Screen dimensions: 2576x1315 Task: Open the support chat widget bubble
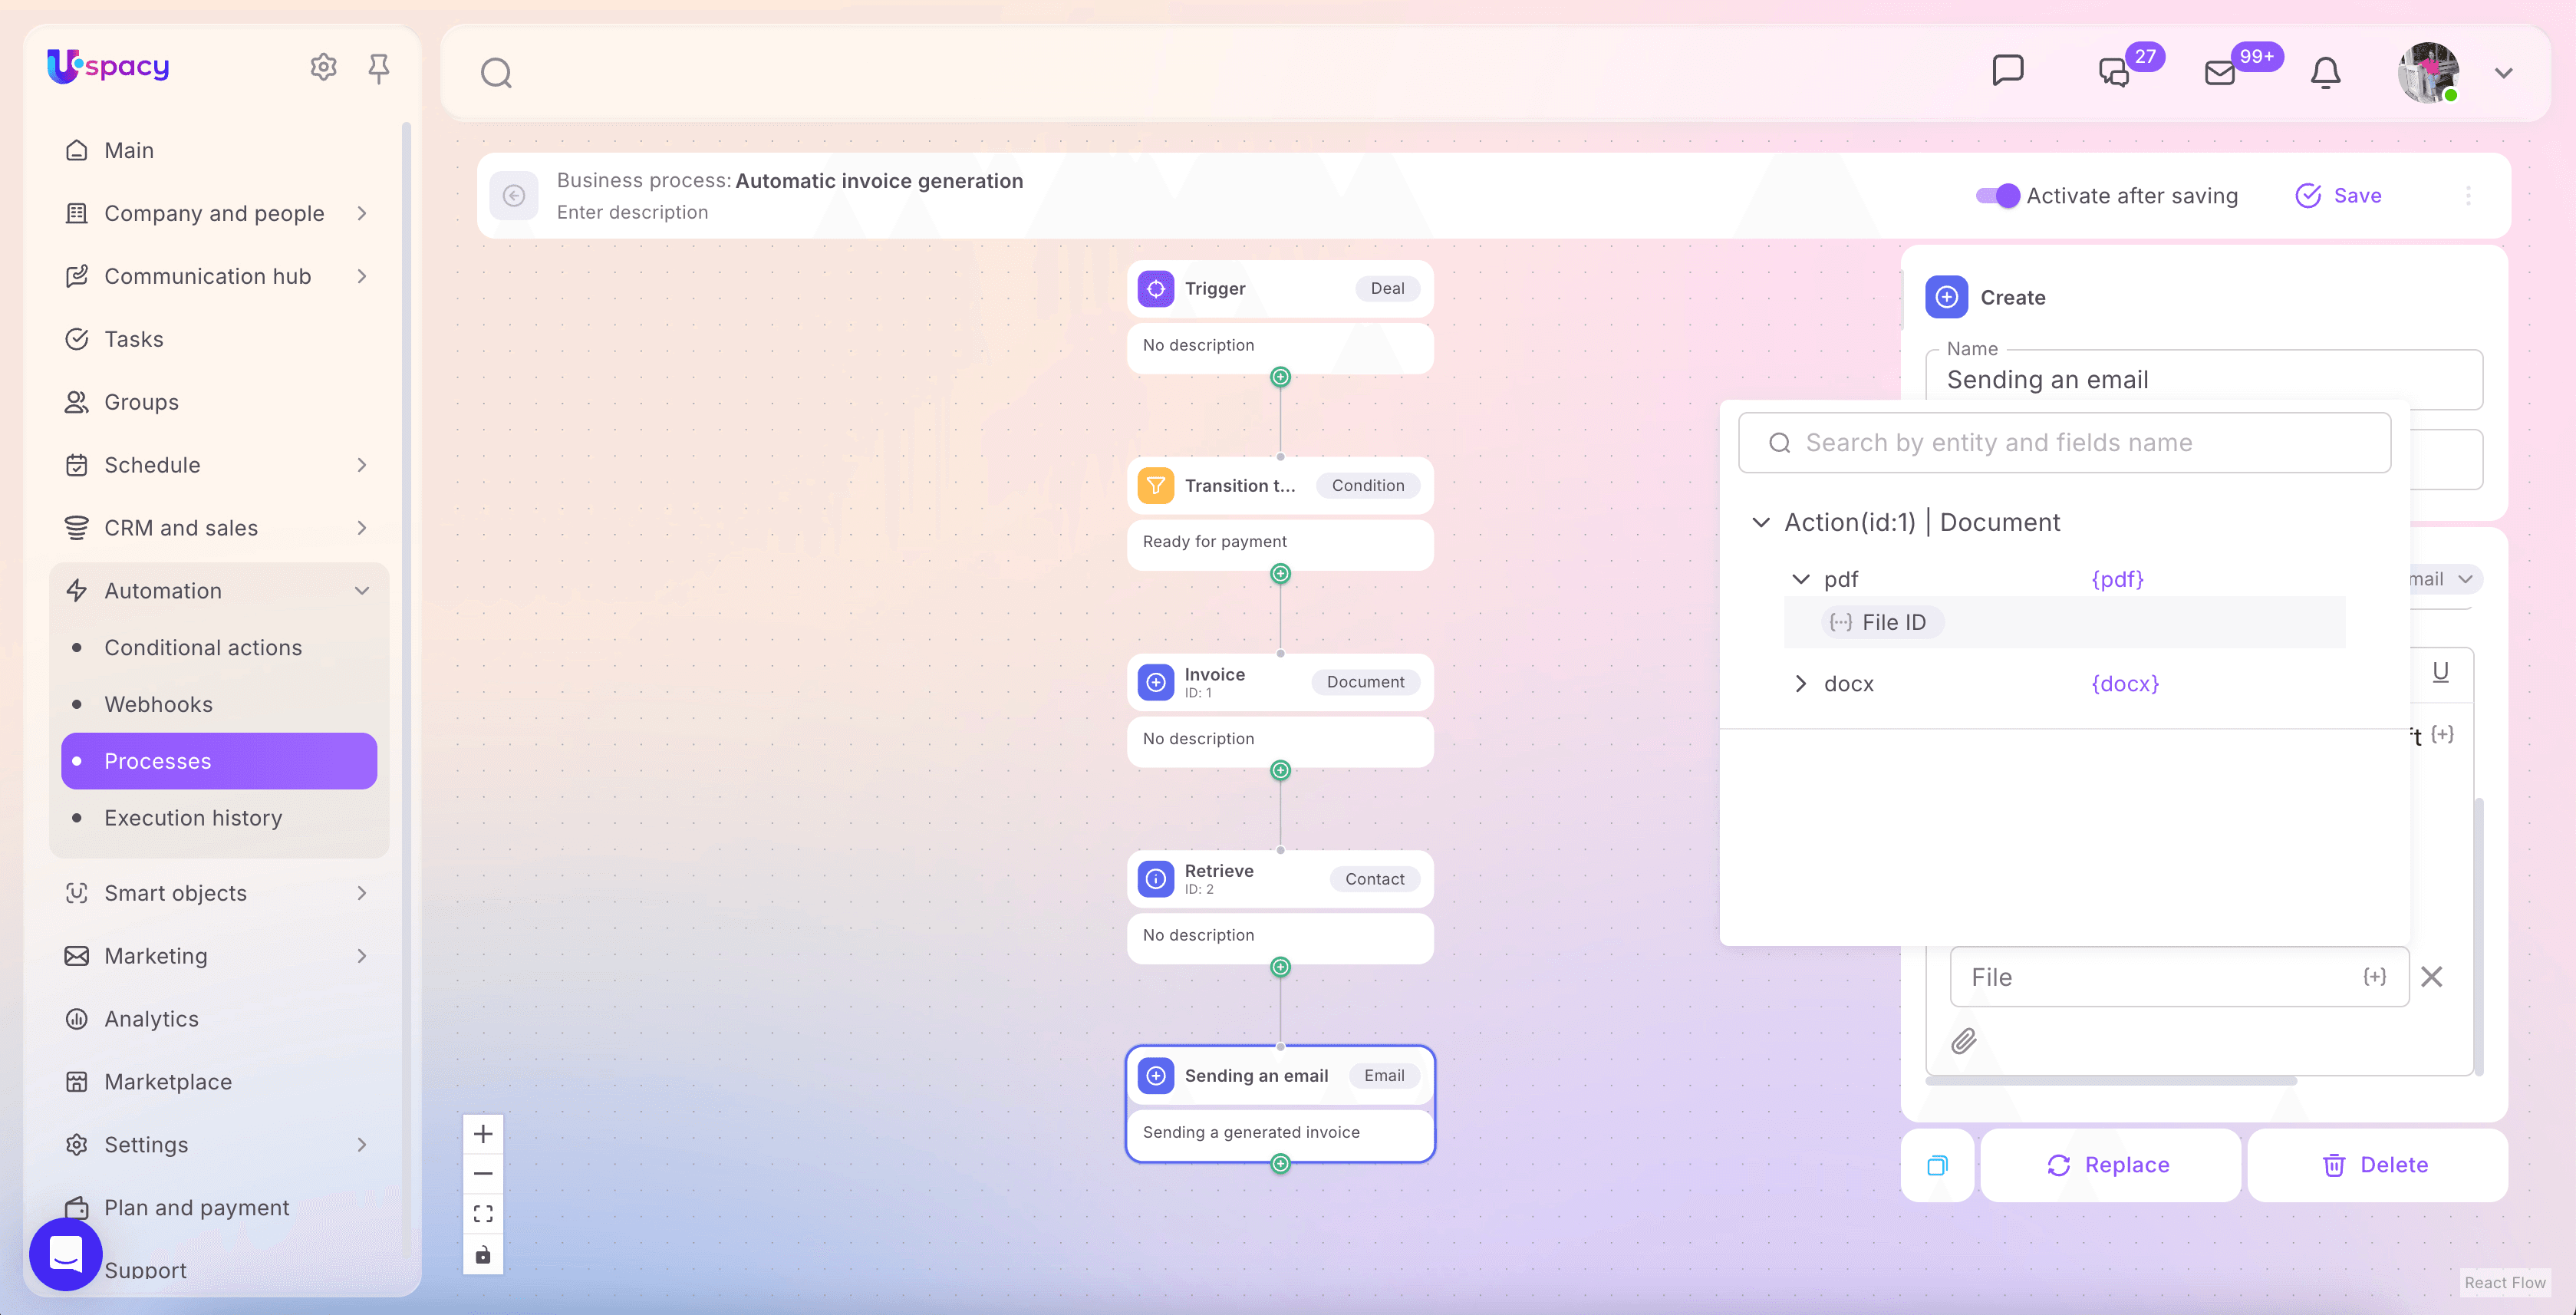point(66,1254)
